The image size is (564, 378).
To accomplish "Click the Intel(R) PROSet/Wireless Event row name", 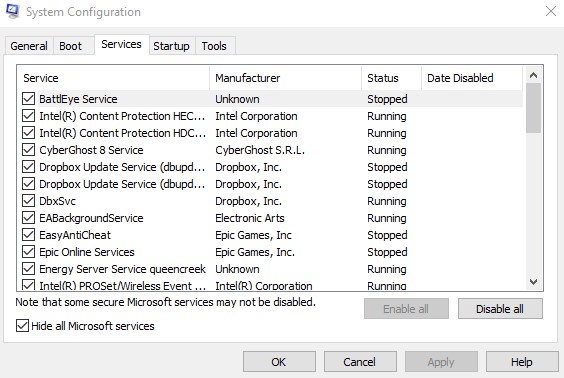I will pyautogui.click(x=122, y=286).
